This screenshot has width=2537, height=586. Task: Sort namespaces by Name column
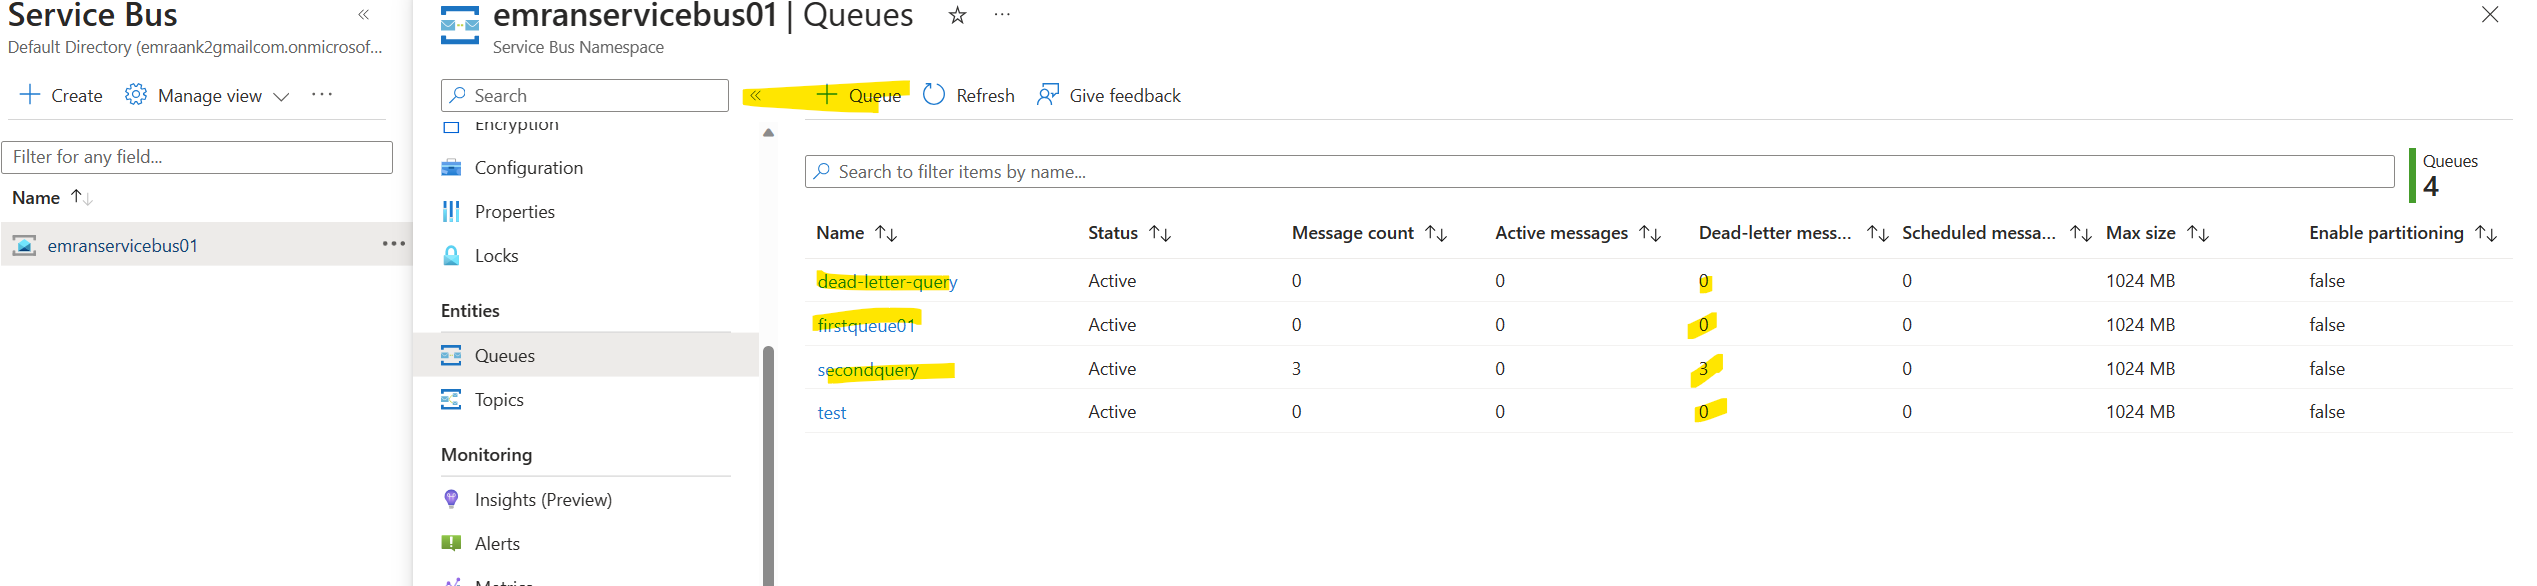(x=52, y=198)
